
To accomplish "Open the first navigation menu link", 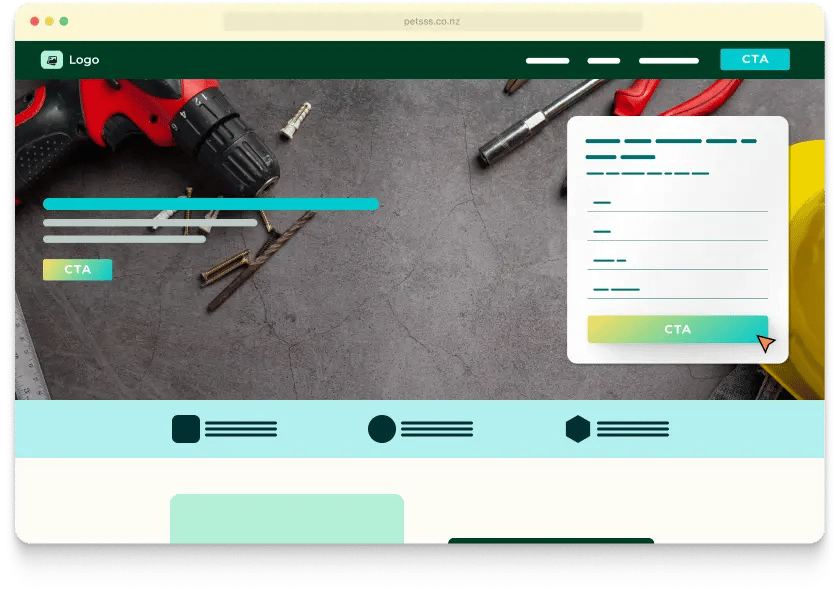I will tap(547, 61).
